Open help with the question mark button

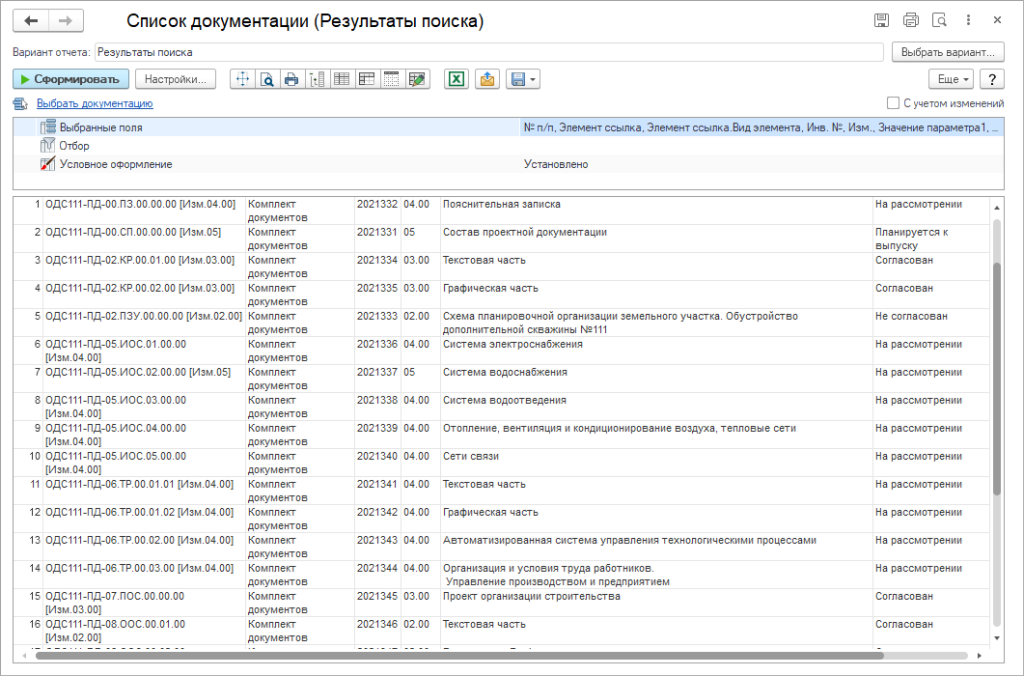992,79
